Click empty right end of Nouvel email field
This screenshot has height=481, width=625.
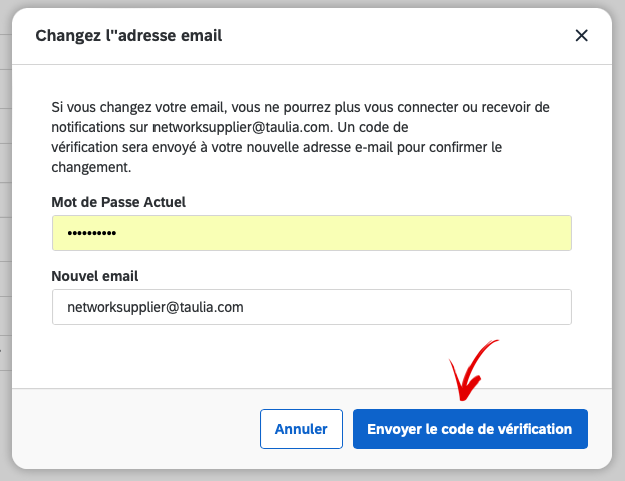coord(518,307)
